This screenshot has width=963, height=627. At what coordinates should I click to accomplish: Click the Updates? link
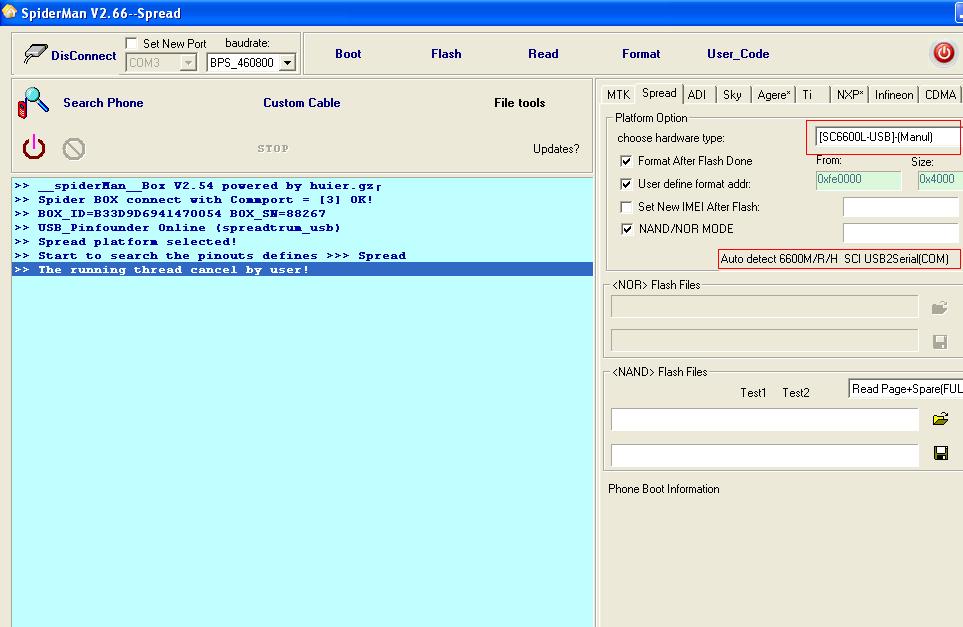556,149
